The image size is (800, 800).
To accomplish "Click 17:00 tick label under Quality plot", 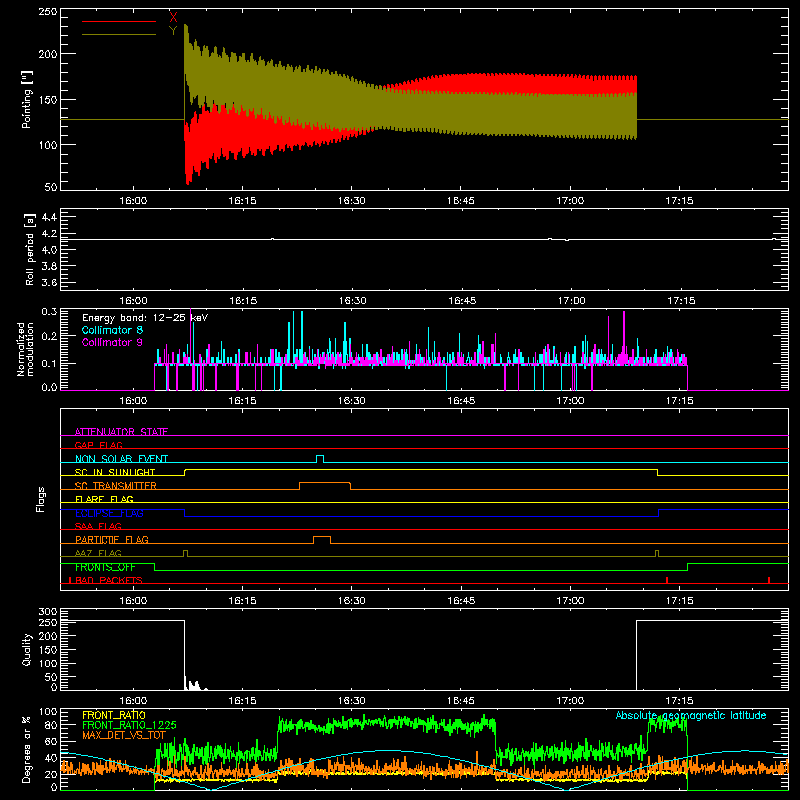I will [570, 701].
